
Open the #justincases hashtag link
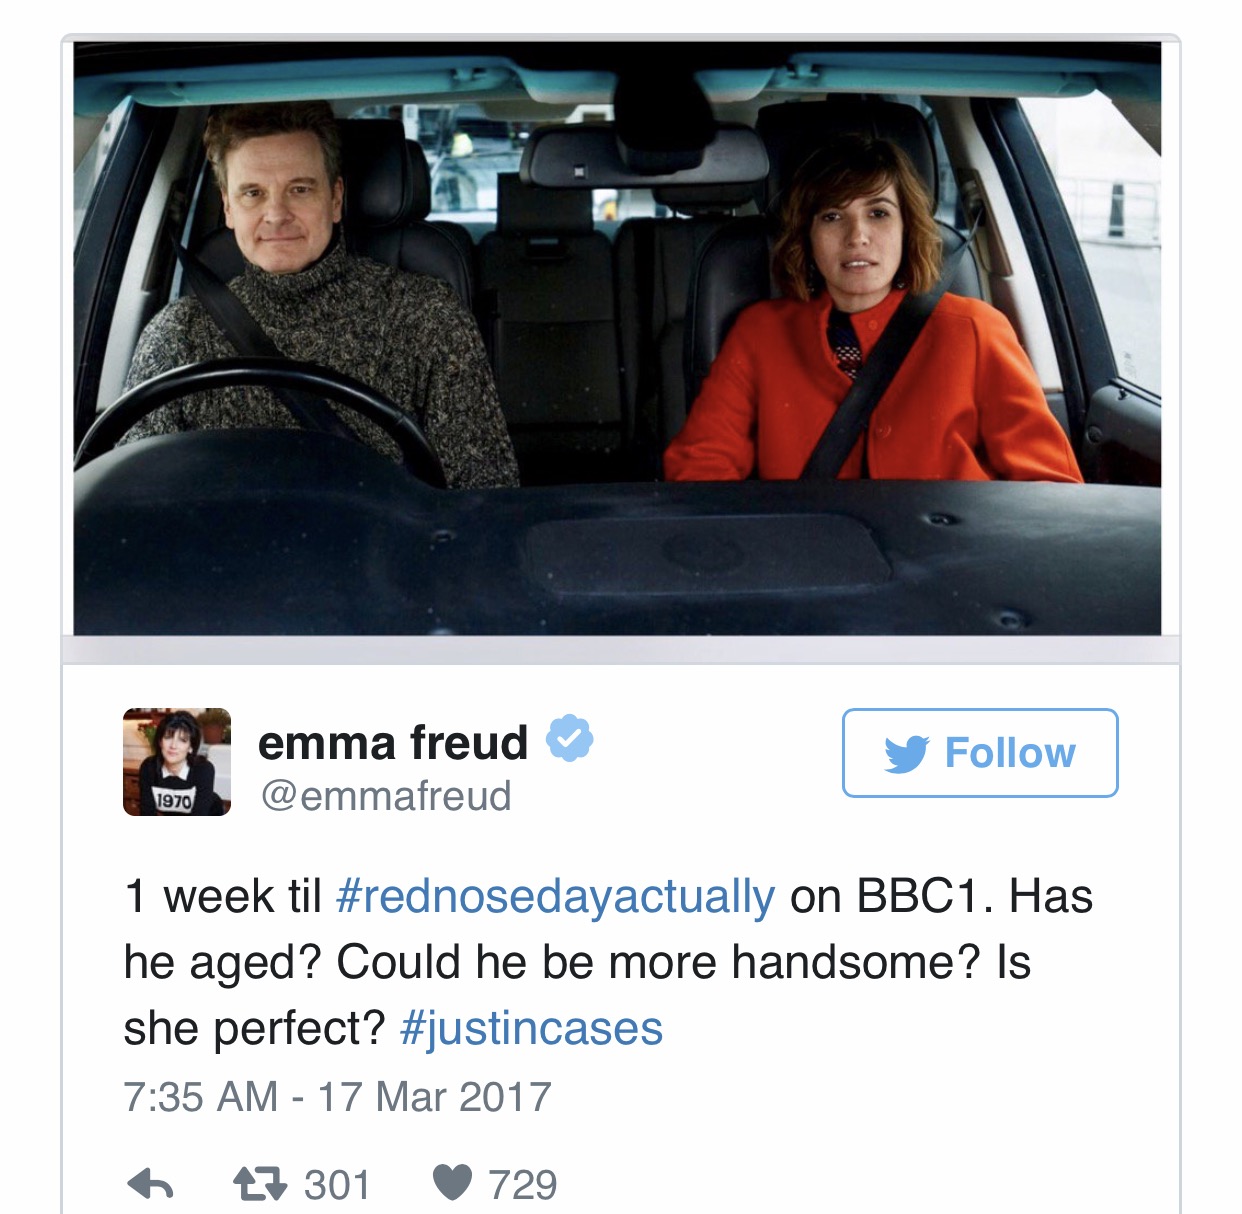(531, 1028)
